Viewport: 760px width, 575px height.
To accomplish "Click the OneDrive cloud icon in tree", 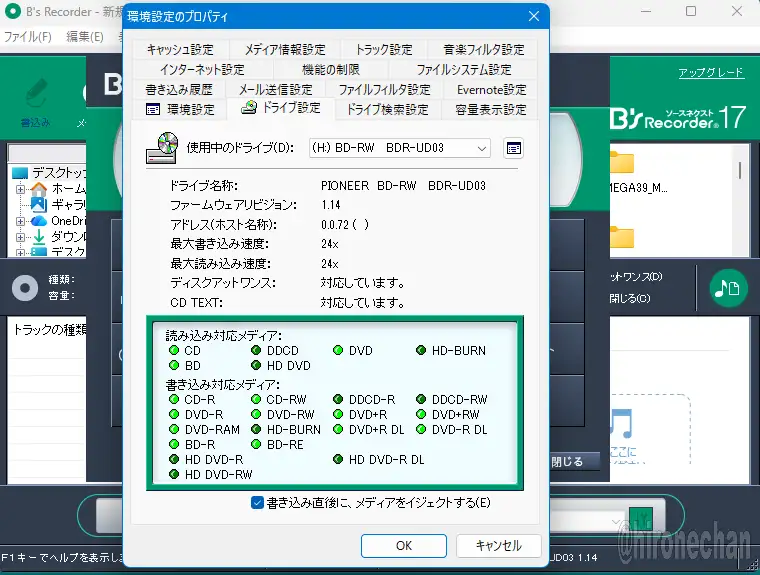I will click(39, 220).
